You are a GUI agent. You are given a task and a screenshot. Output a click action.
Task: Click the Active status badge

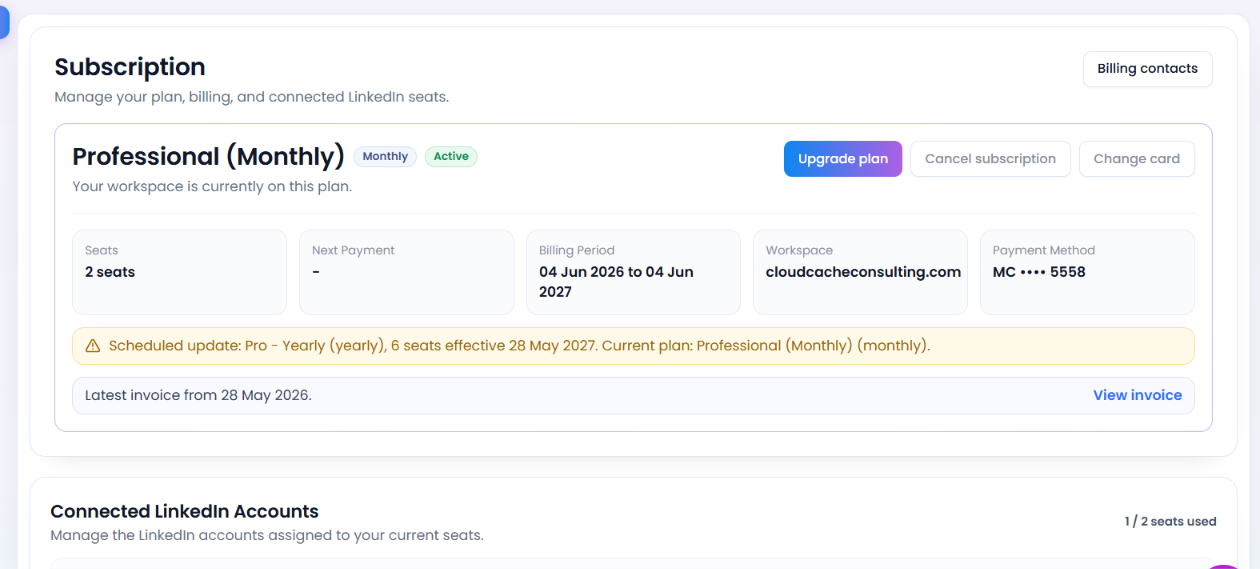(451, 157)
